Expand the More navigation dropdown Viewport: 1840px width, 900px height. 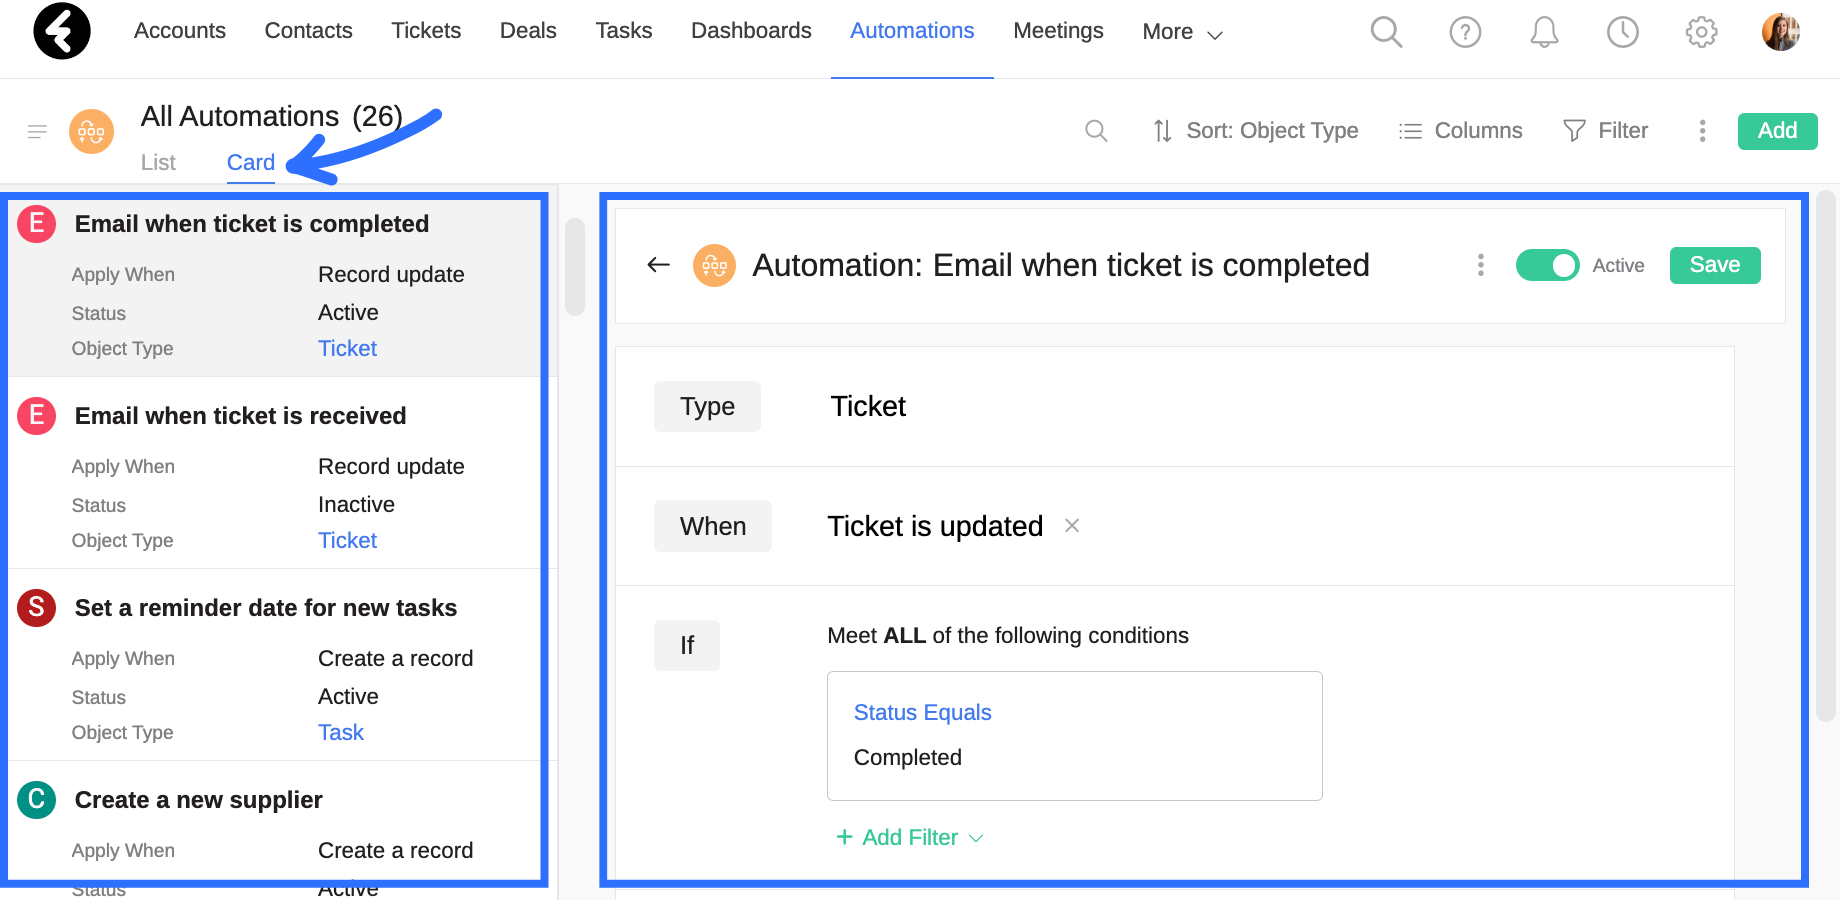point(1182,32)
